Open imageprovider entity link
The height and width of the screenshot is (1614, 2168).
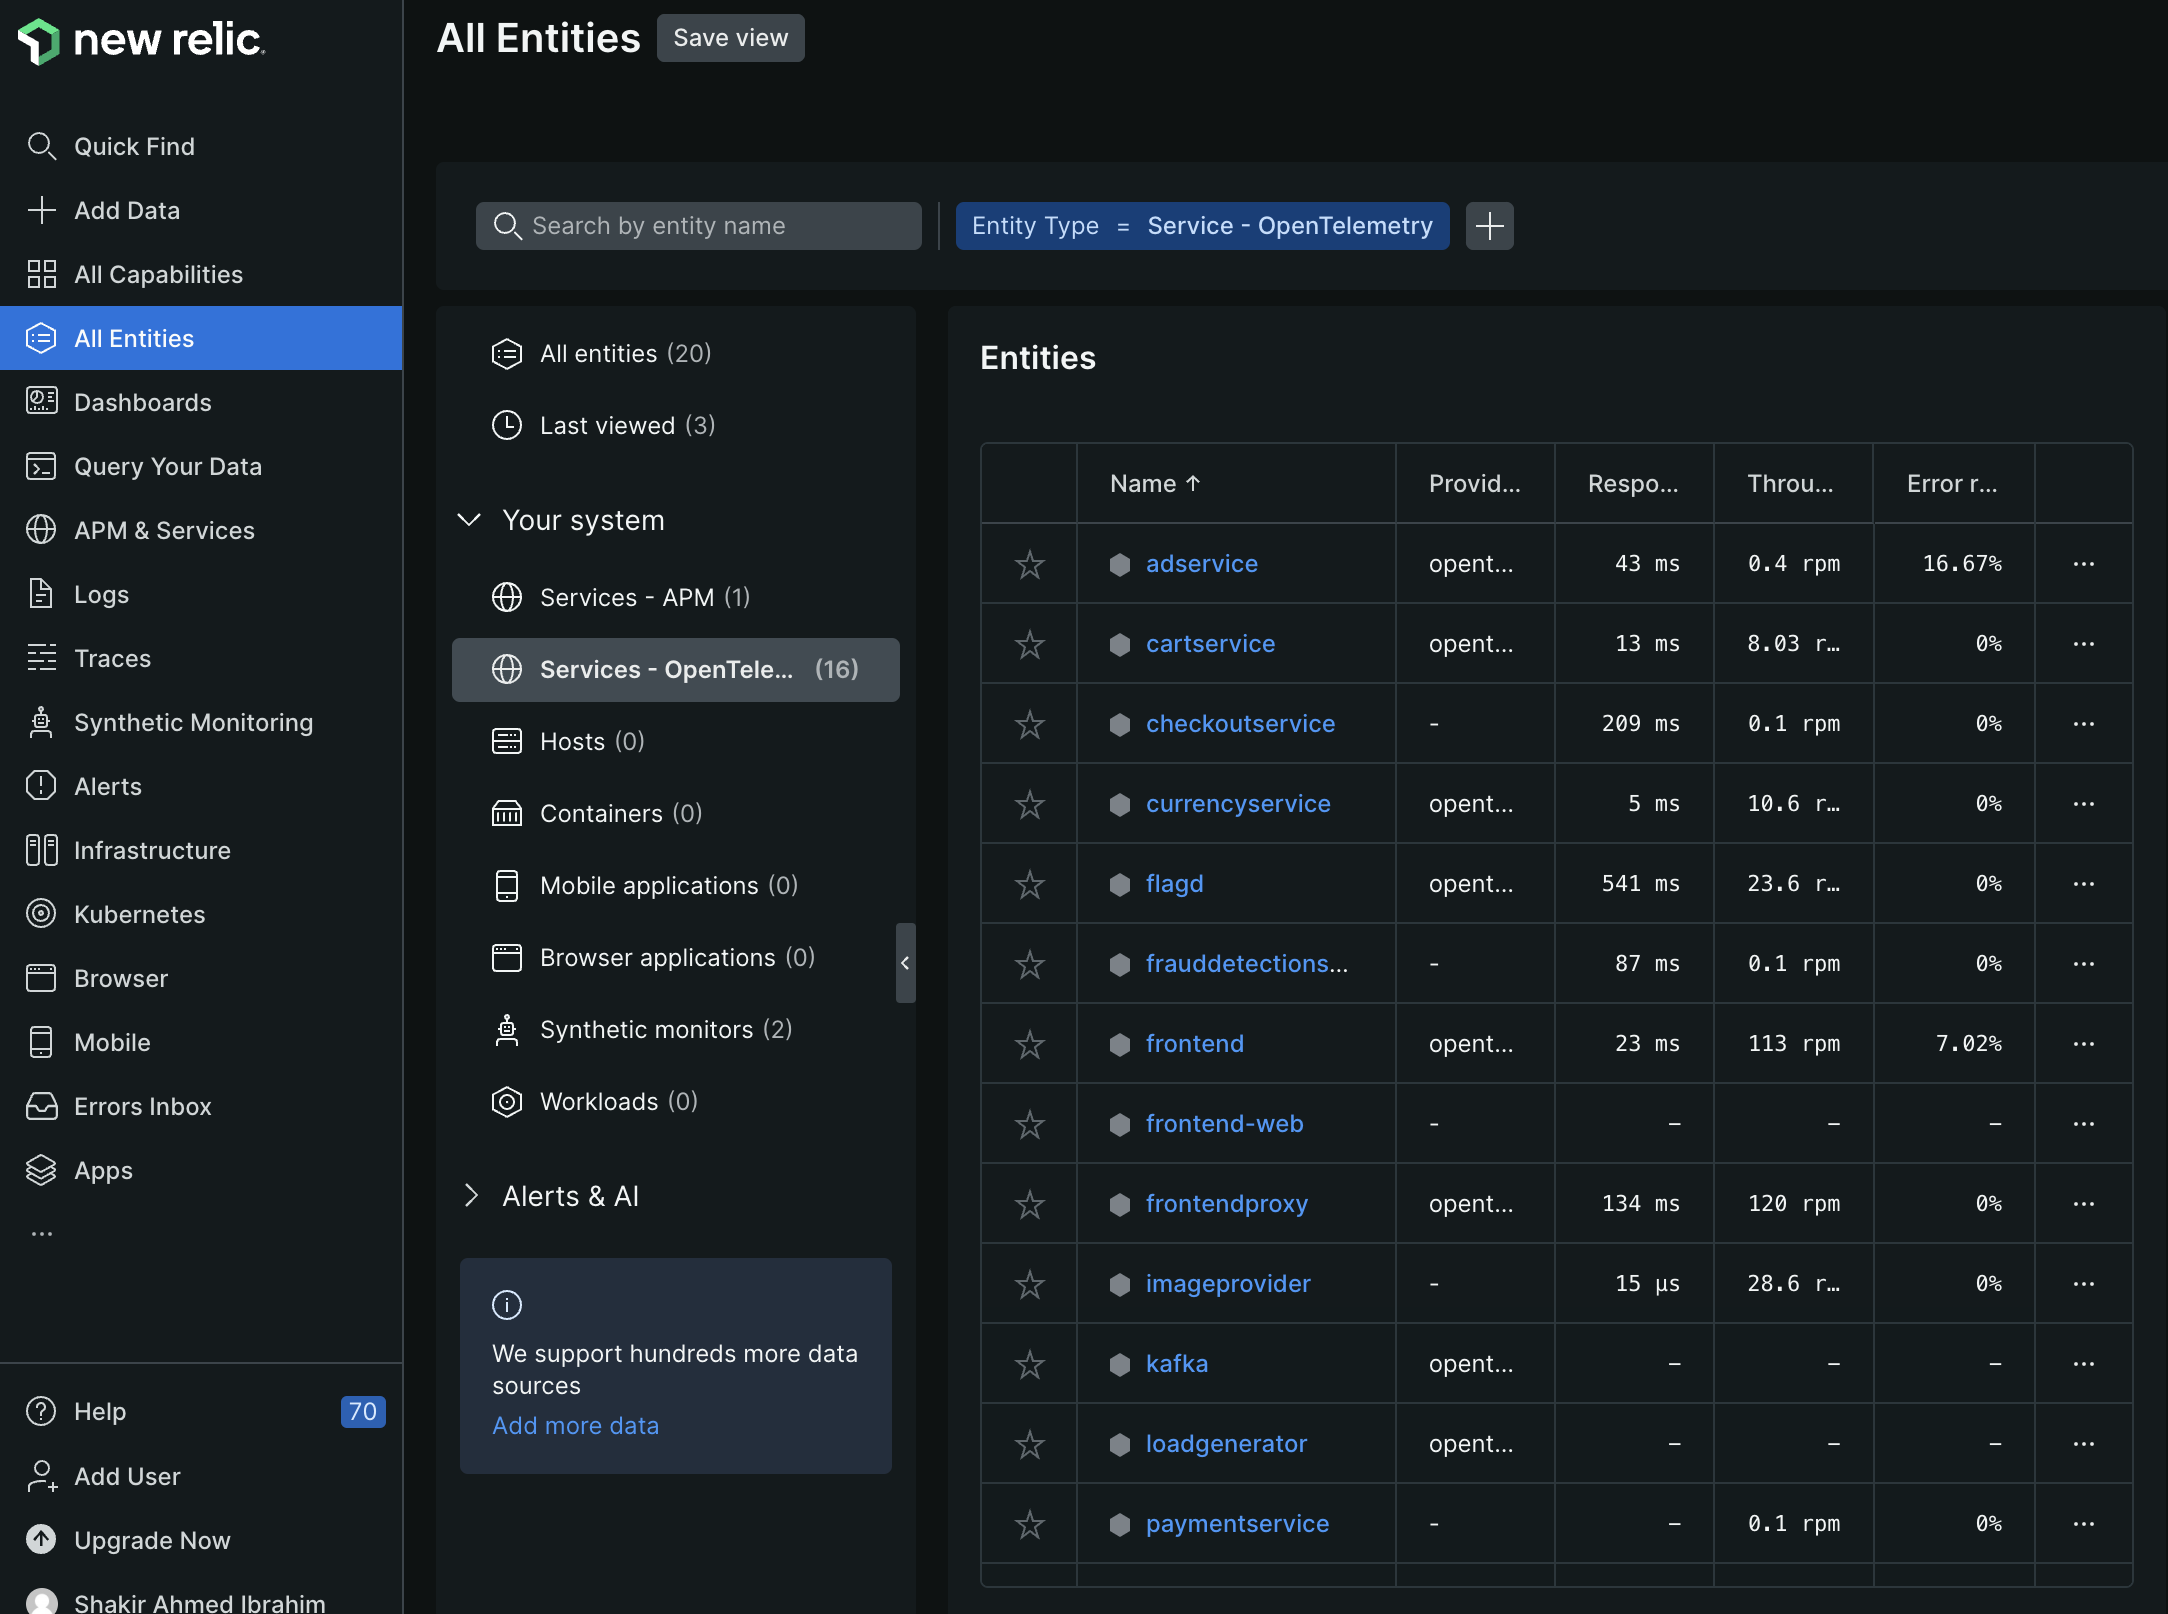click(x=1228, y=1284)
